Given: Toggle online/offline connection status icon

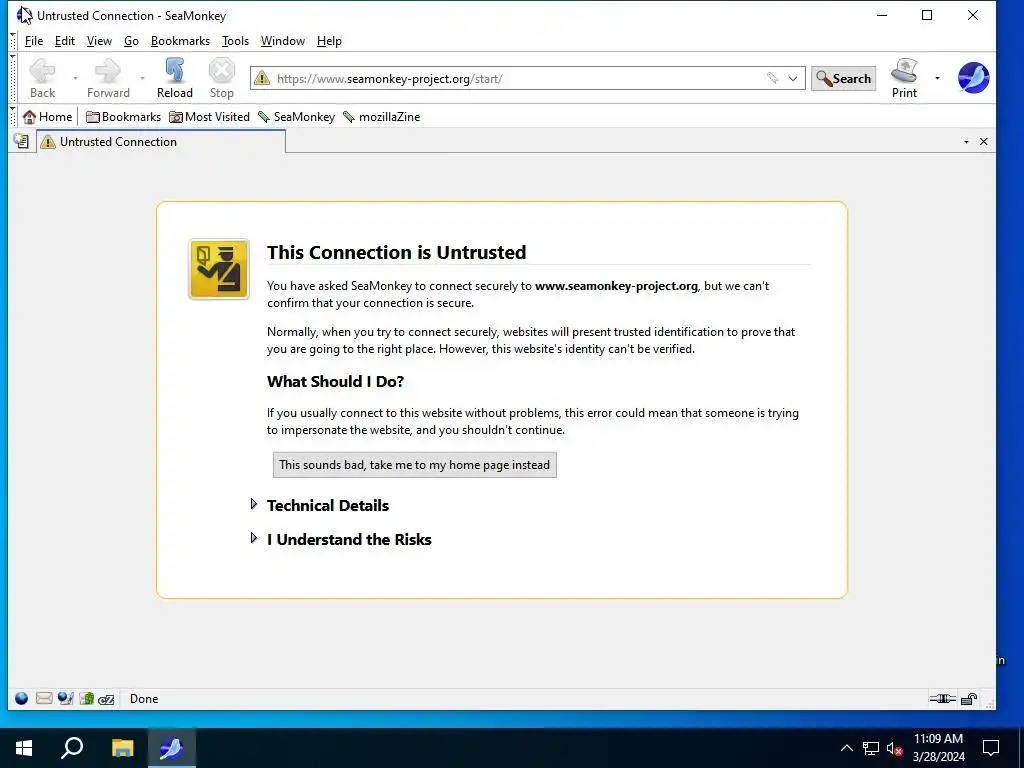Looking at the screenshot, I should 942,699.
